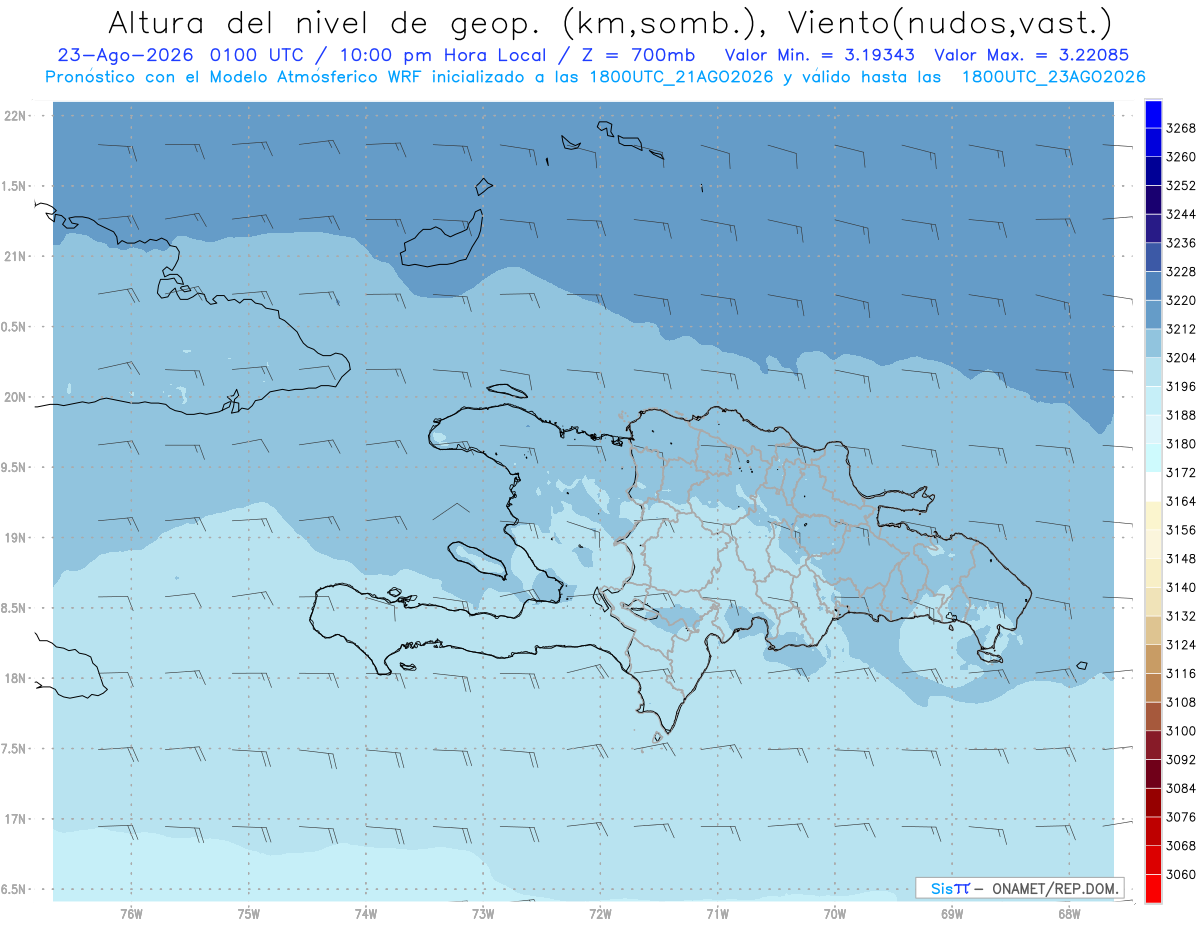Click the '3236' color scale value
The height and width of the screenshot is (927, 1200).
tap(1181, 243)
